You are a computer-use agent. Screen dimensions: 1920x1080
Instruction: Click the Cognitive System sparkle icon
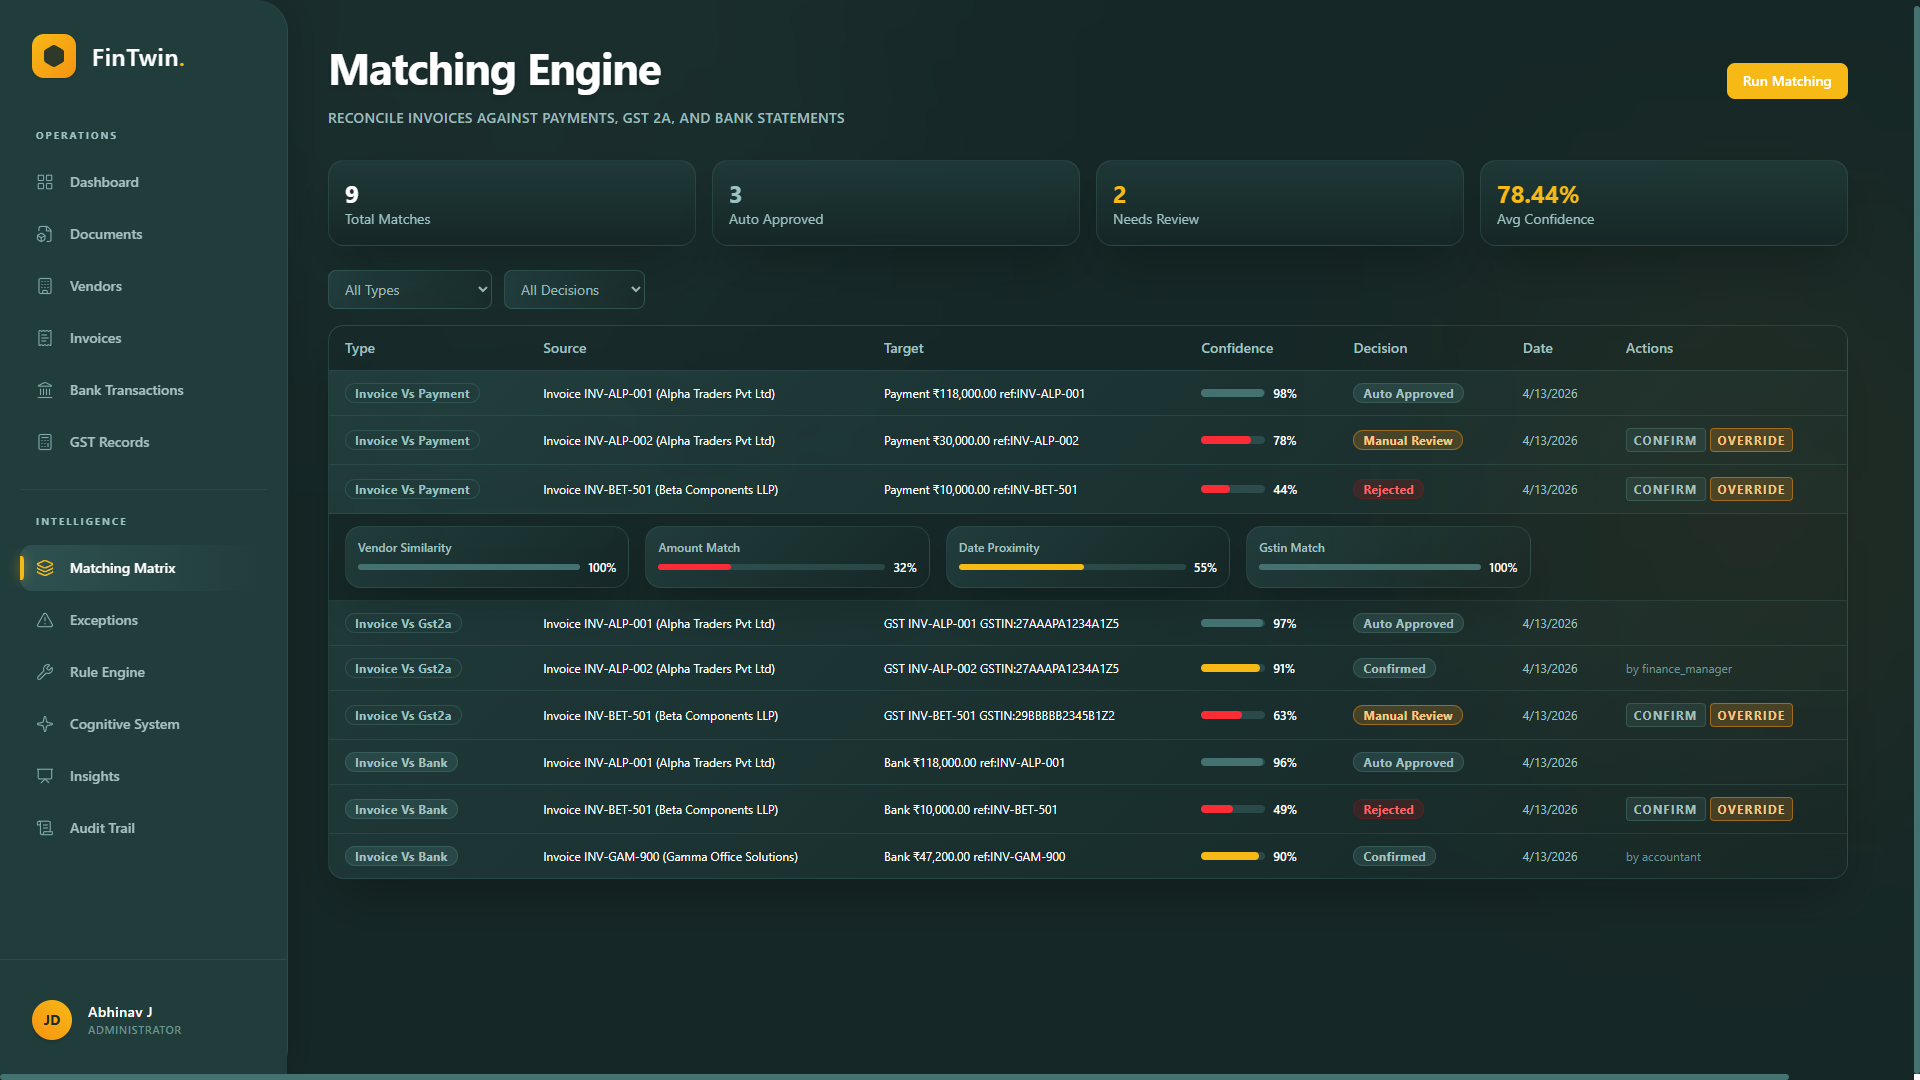[x=45, y=724]
